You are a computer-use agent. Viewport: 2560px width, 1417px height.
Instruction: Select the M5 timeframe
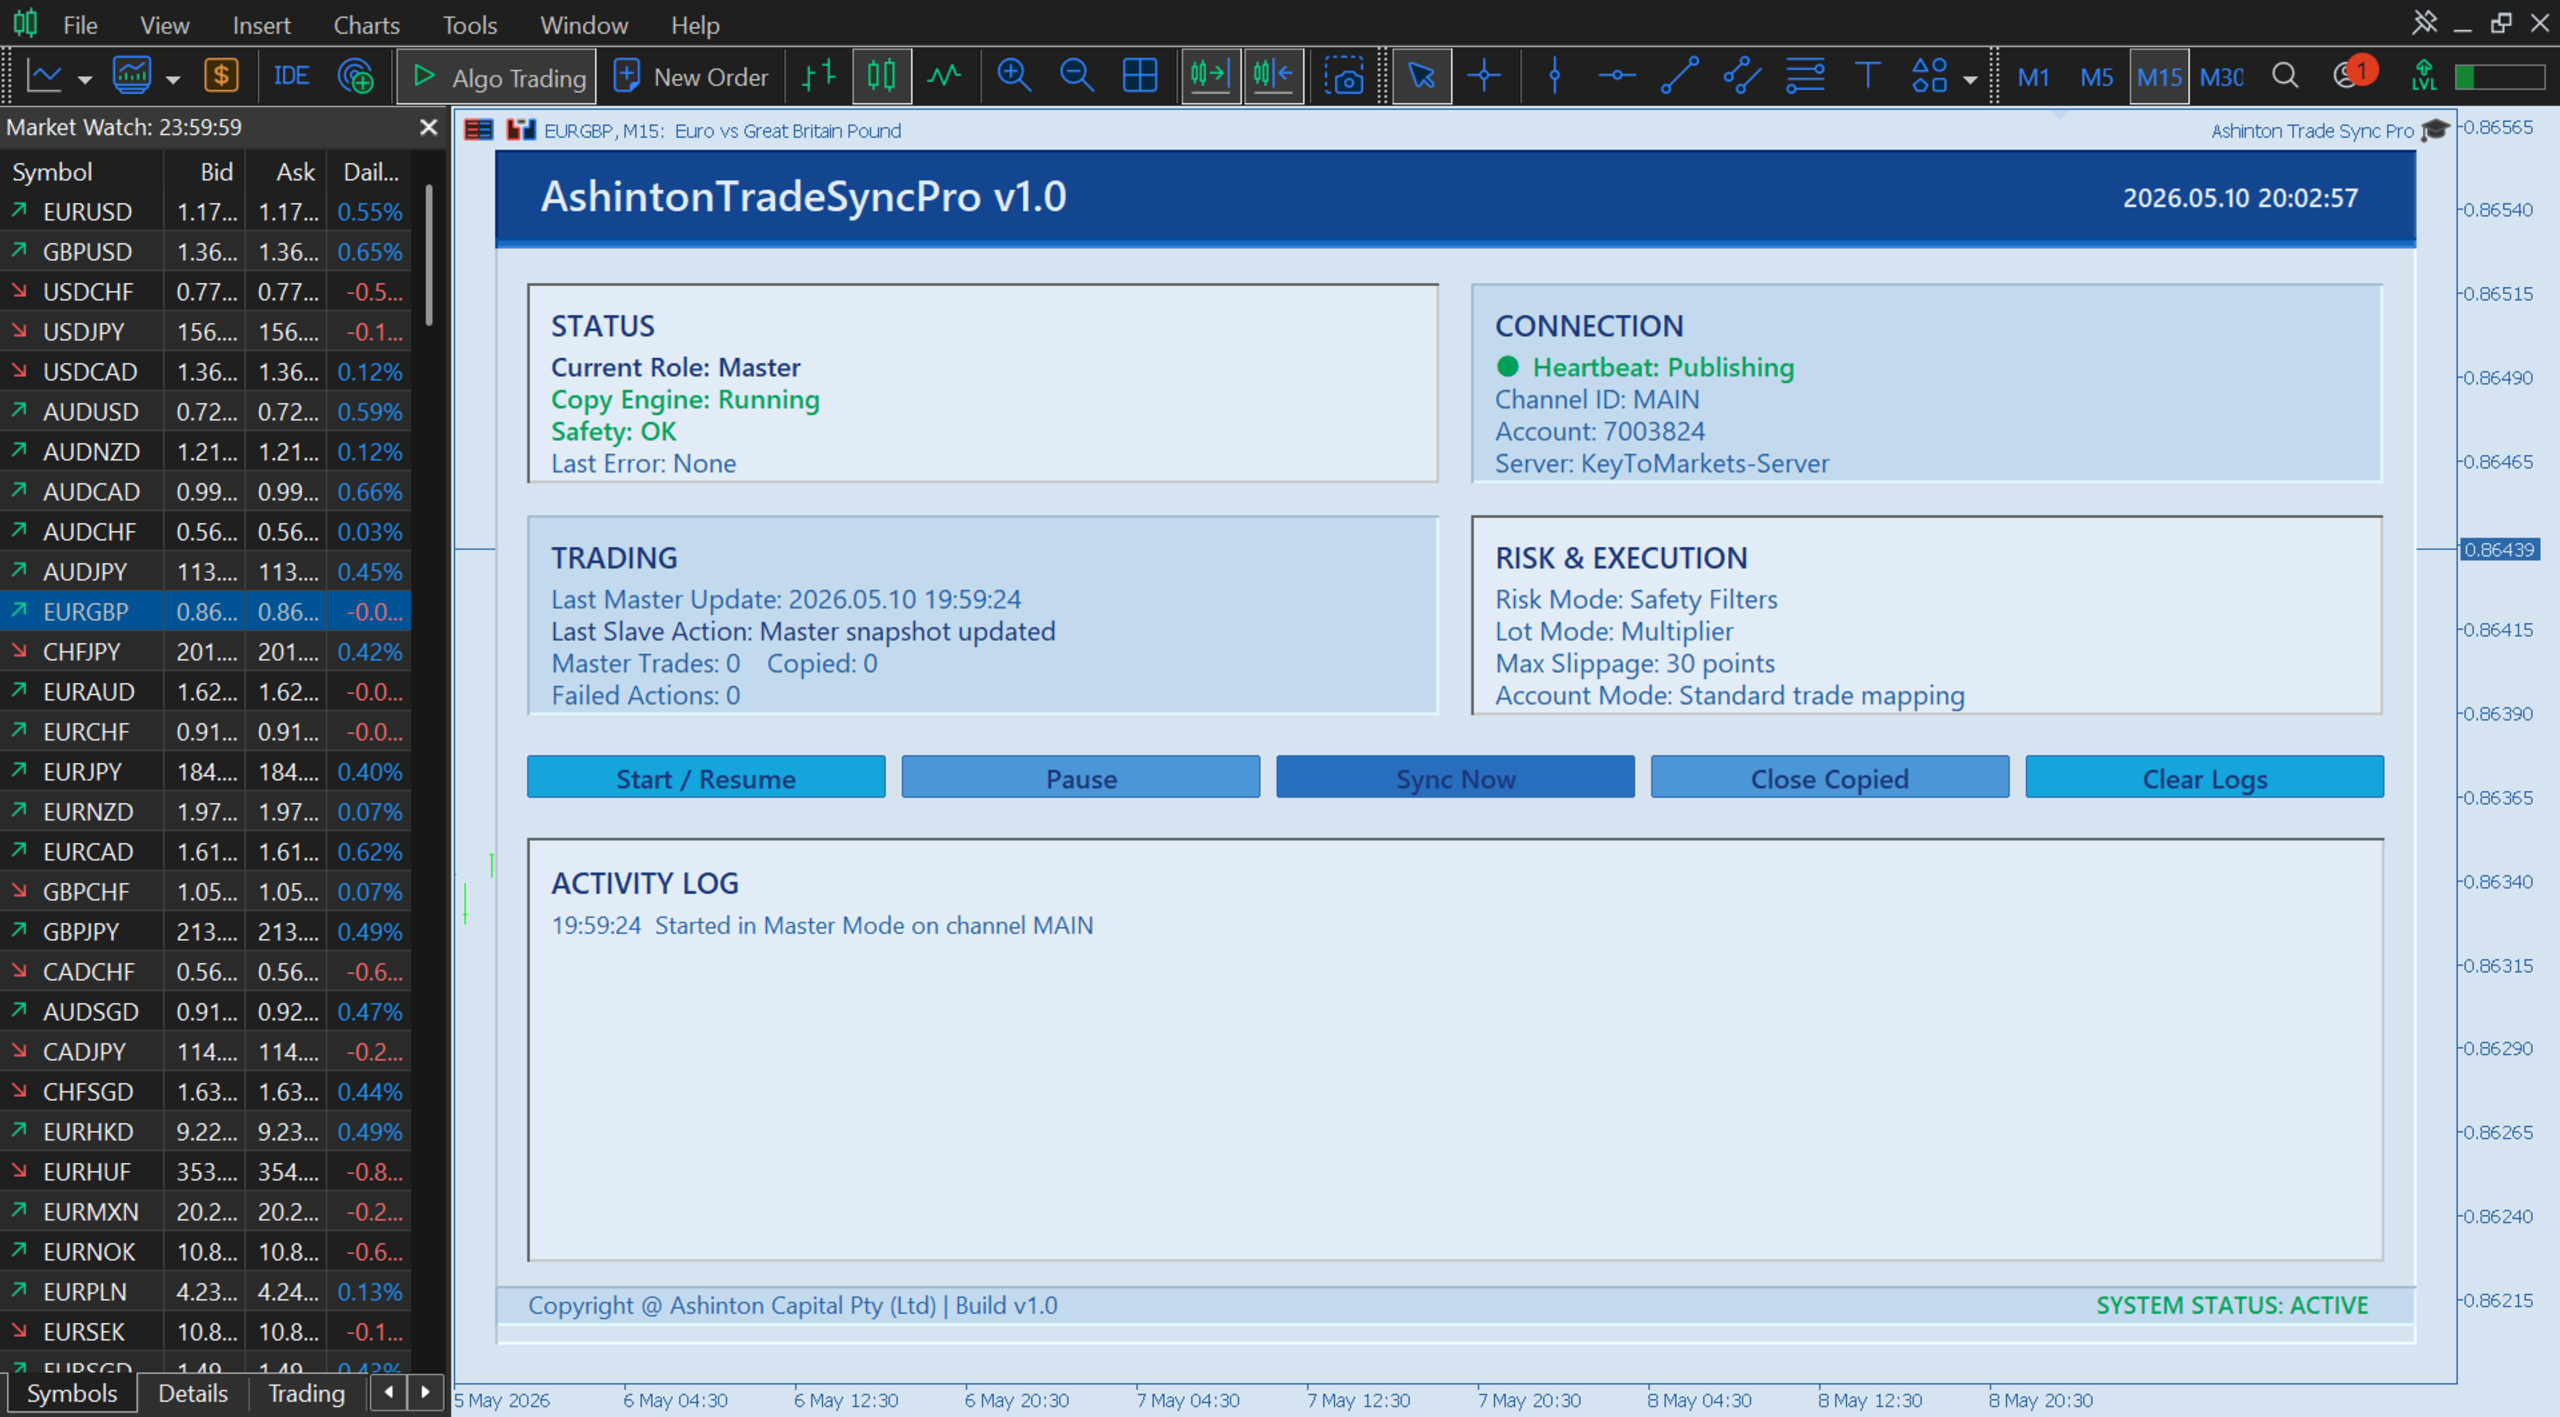tap(2096, 77)
